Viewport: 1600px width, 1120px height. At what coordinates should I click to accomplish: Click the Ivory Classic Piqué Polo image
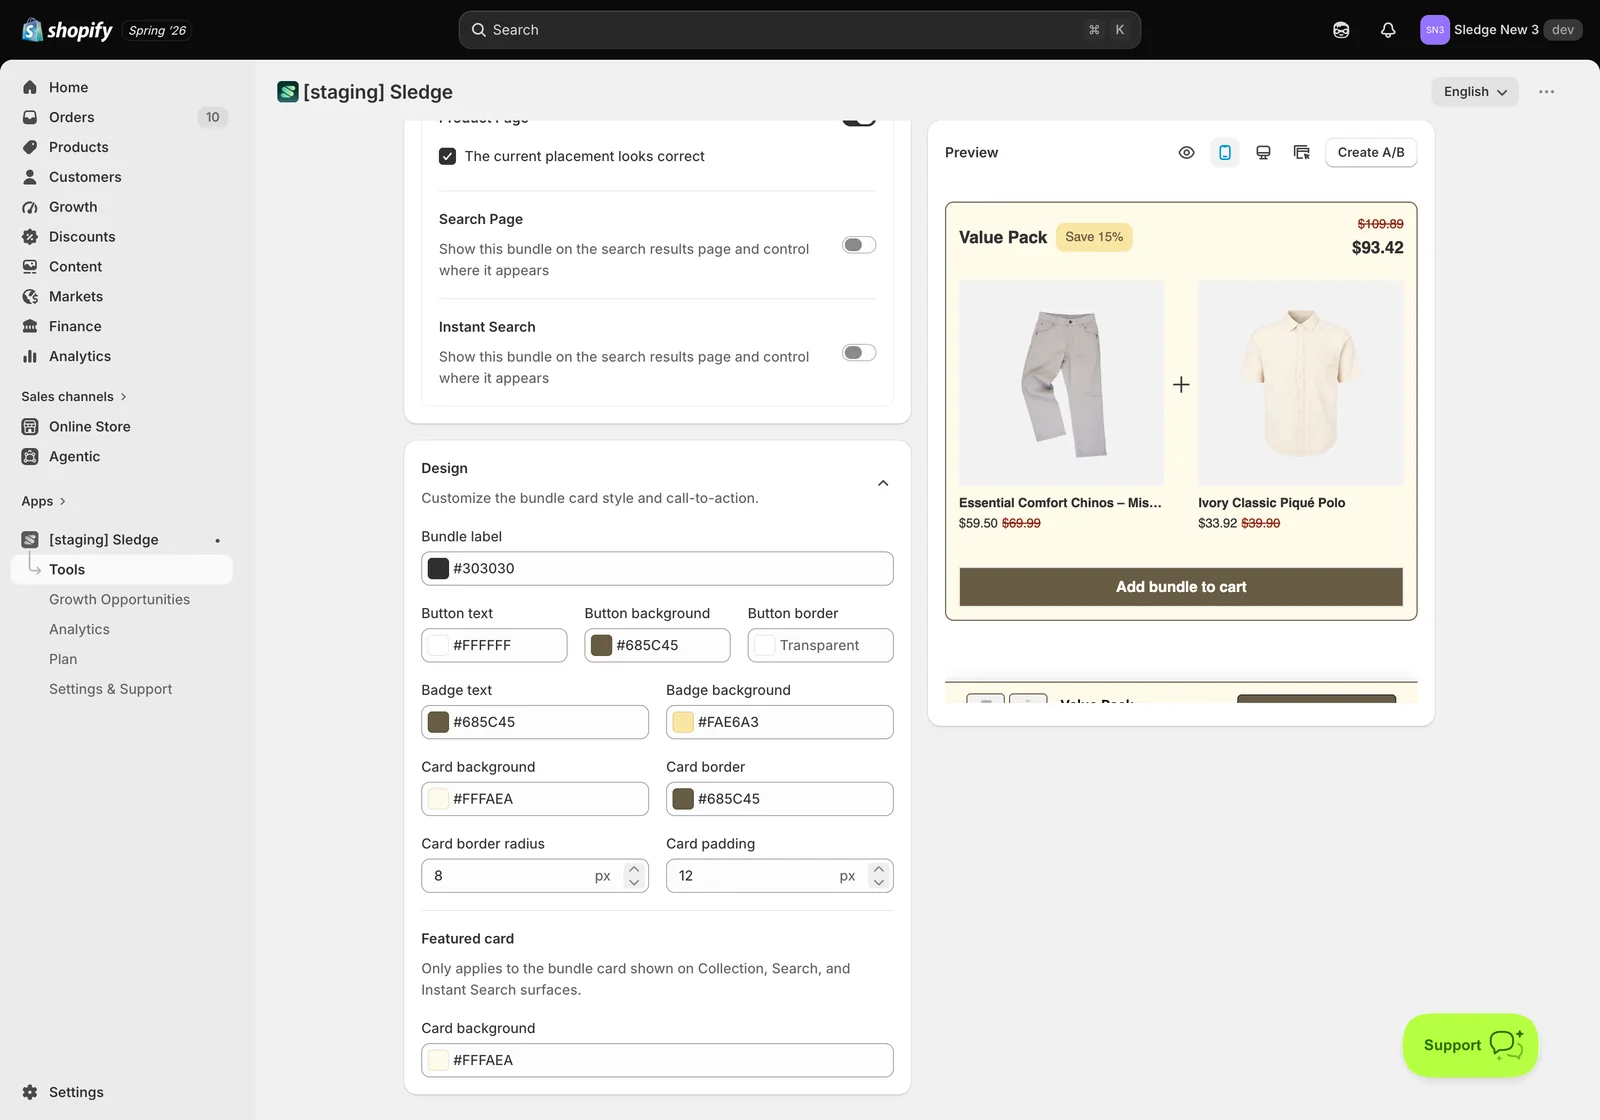click(x=1301, y=383)
